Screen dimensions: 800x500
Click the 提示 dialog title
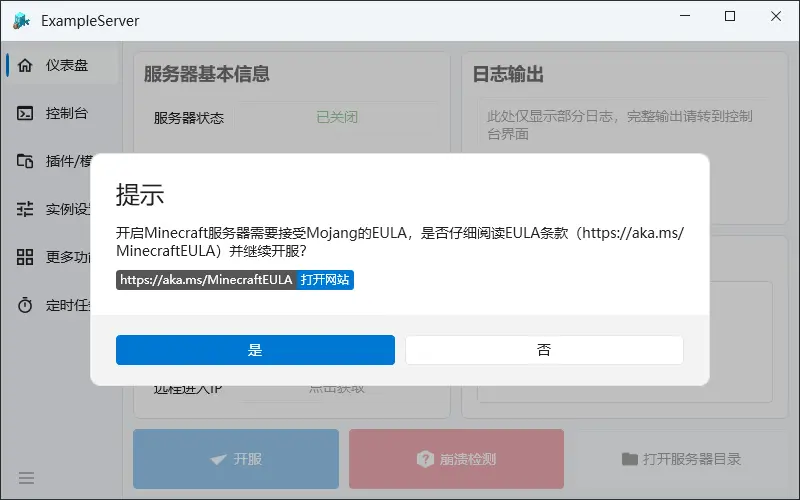[140, 194]
